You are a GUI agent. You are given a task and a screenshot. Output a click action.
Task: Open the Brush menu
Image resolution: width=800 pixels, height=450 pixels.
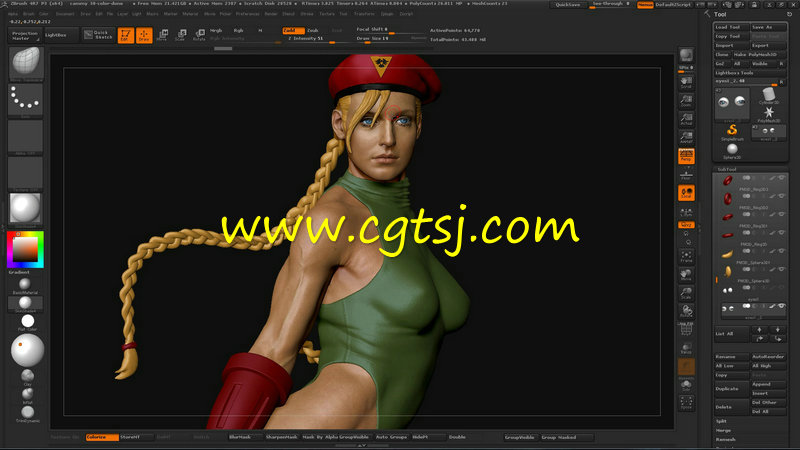coord(29,14)
